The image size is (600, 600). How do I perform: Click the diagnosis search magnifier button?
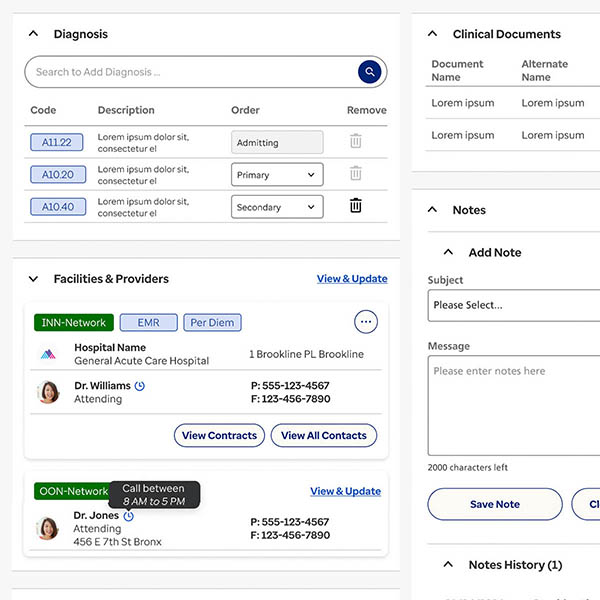pyautogui.click(x=370, y=72)
